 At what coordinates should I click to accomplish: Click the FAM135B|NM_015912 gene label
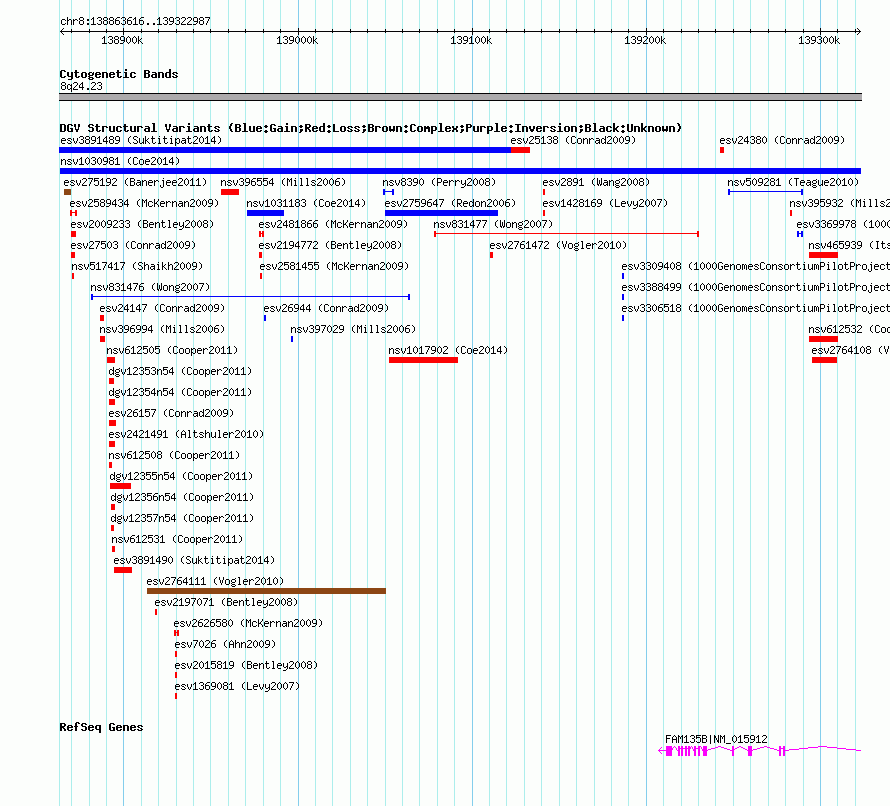[x=716, y=739]
